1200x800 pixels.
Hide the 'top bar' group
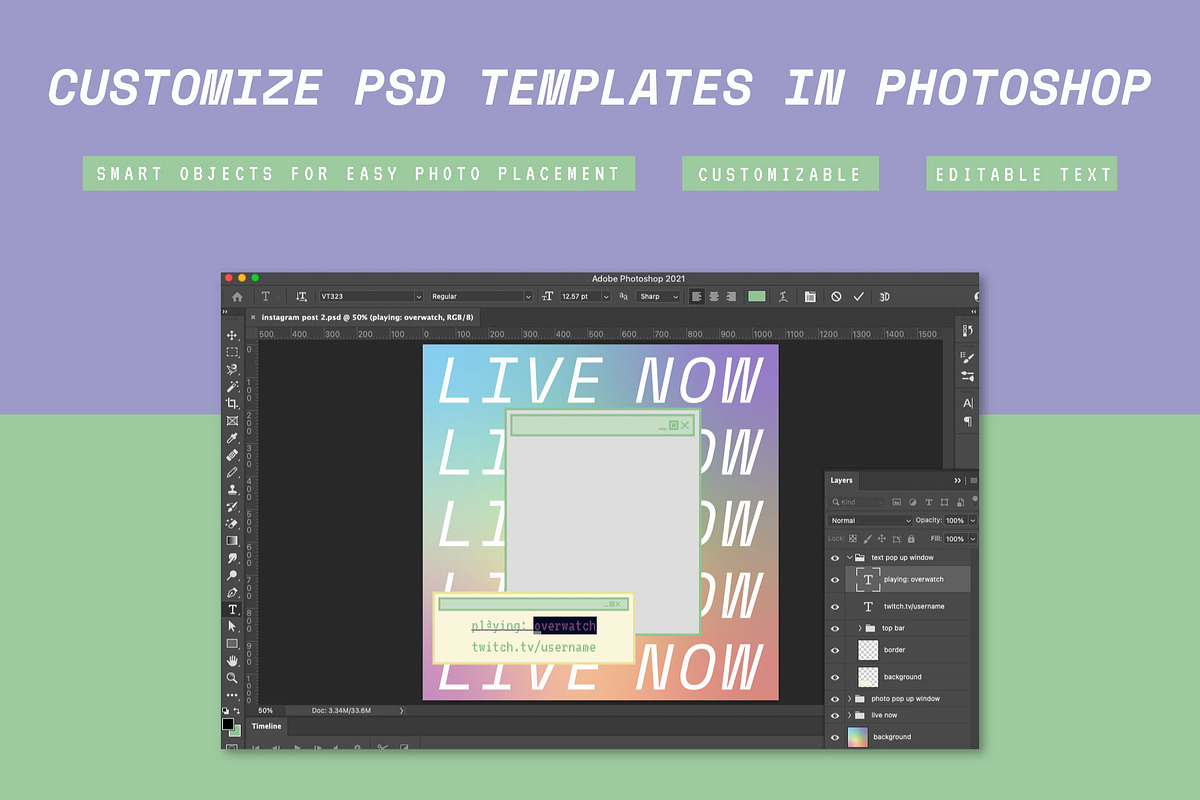click(835, 628)
